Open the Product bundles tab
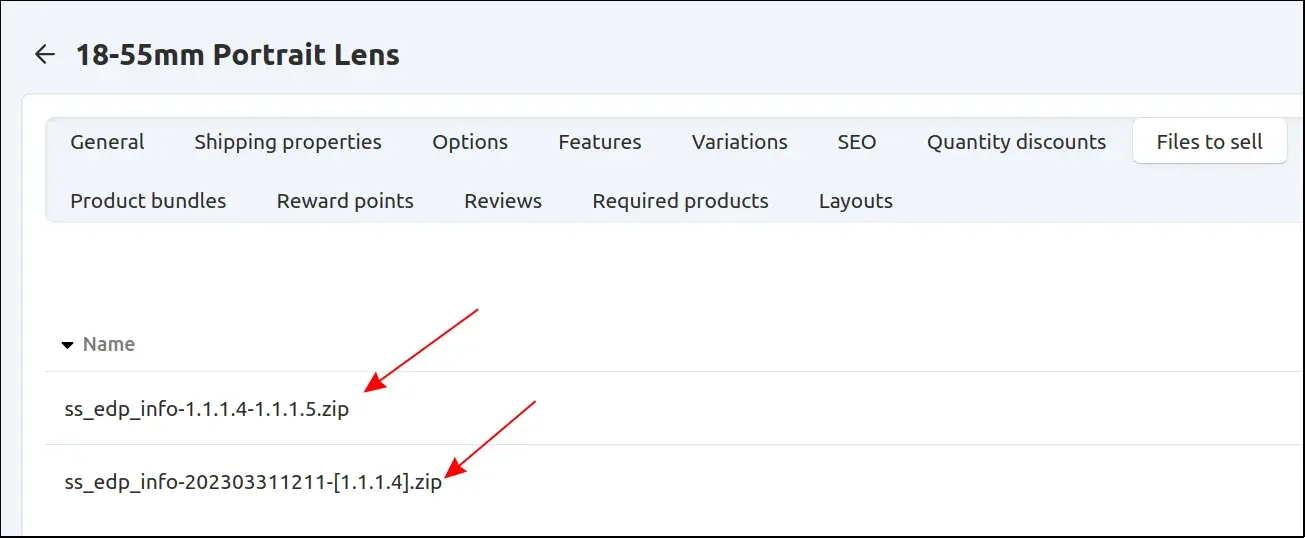1305x538 pixels. (x=148, y=201)
